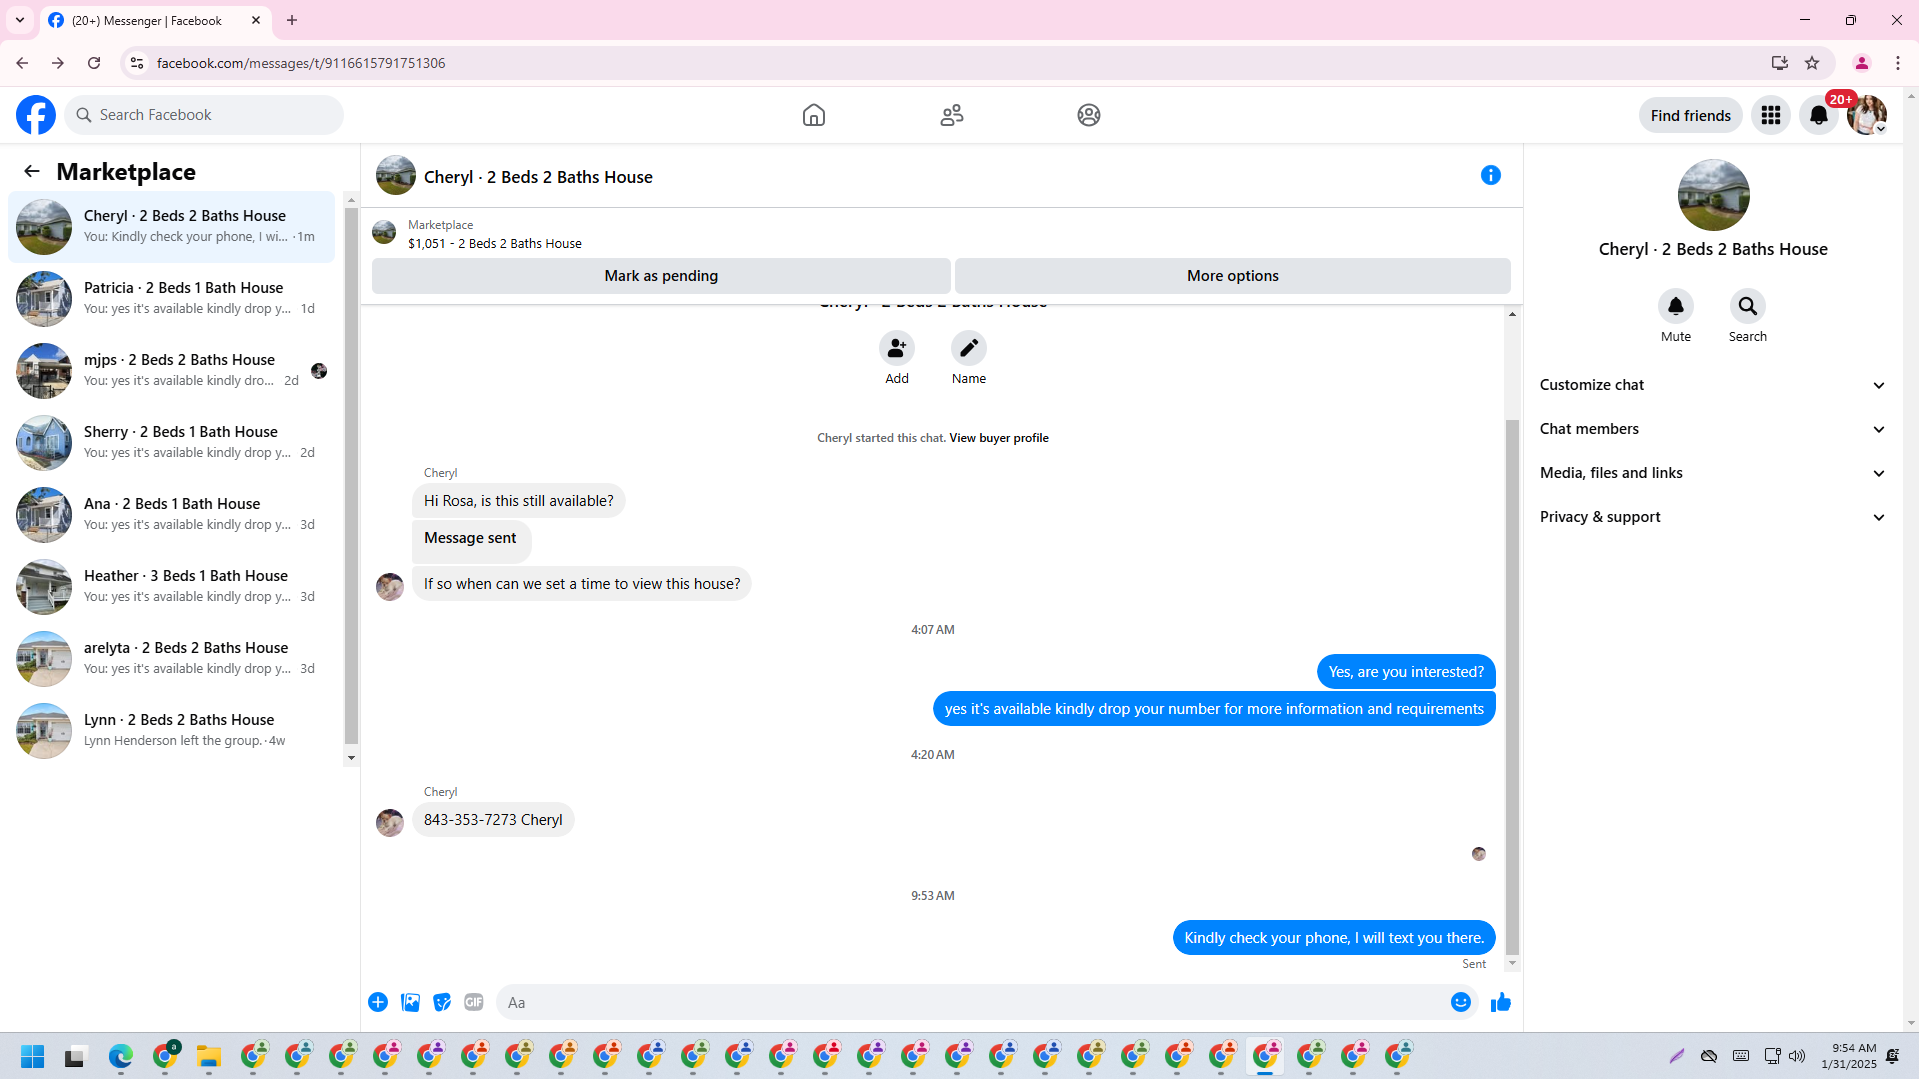This screenshot has height=1079, width=1919.
Task: Open the $1,051 Marketplace listing link
Action: tap(495, 244)
